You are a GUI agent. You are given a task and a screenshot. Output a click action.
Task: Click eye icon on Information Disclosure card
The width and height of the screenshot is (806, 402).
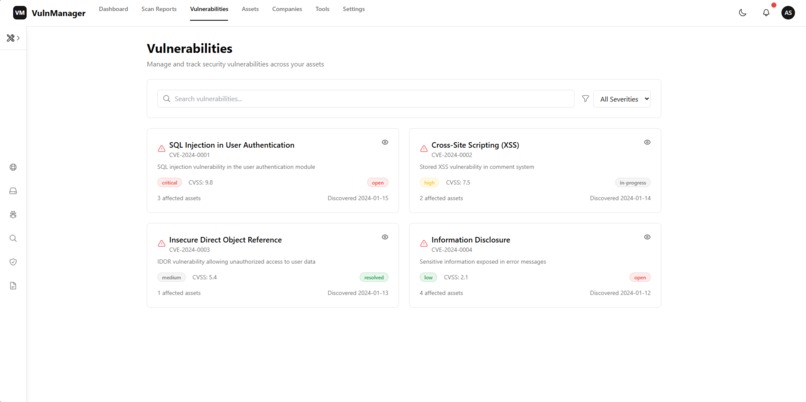click(647, 237)
